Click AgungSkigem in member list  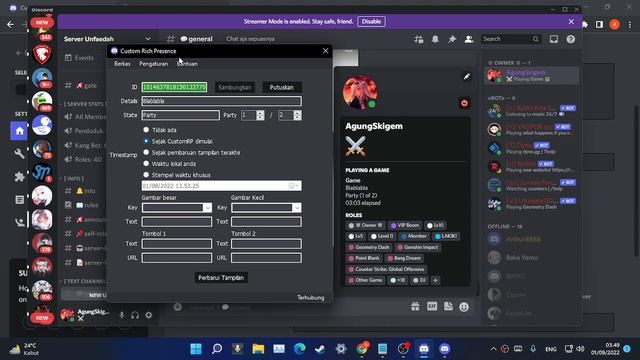532,76
